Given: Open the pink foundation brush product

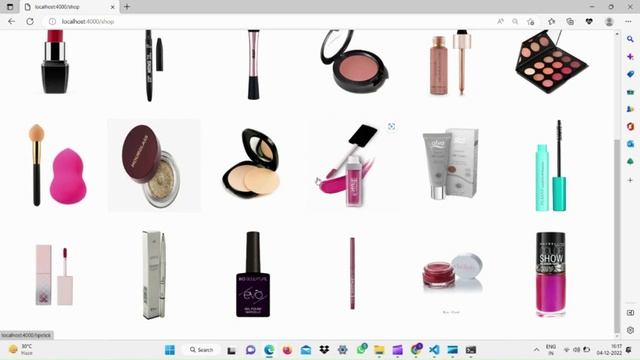Looking at the screenshot, I should [x=253, y=64].
